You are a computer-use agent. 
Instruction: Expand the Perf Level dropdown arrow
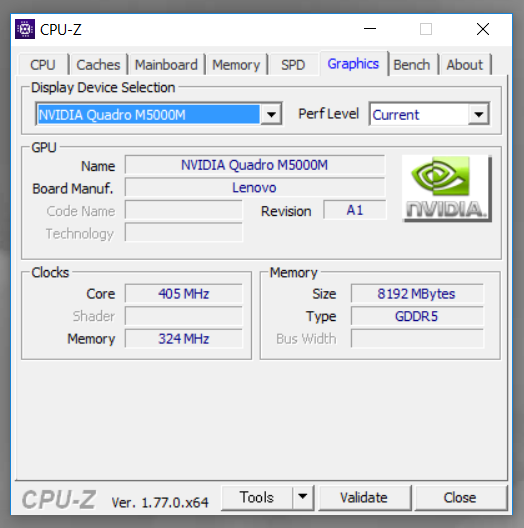point(479,114)
